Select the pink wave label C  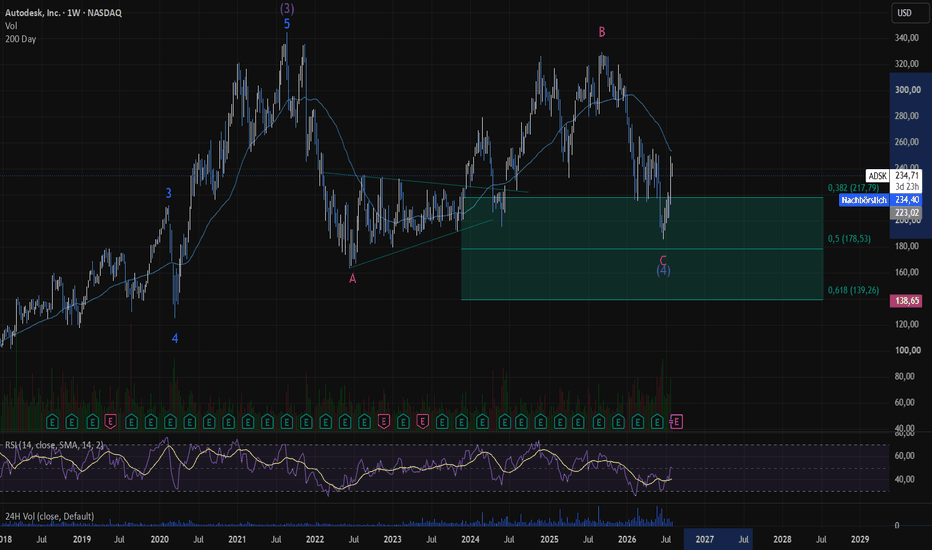(663, 260)
